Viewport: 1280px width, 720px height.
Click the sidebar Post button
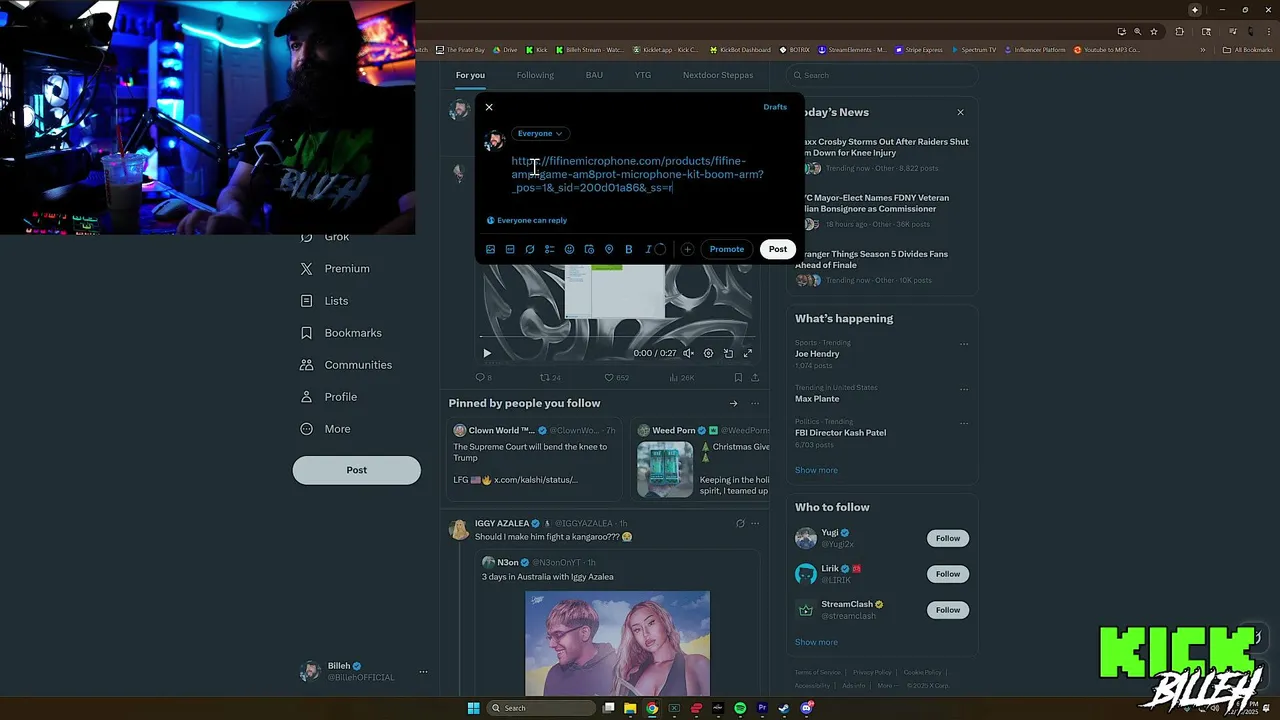pos(356,470)
